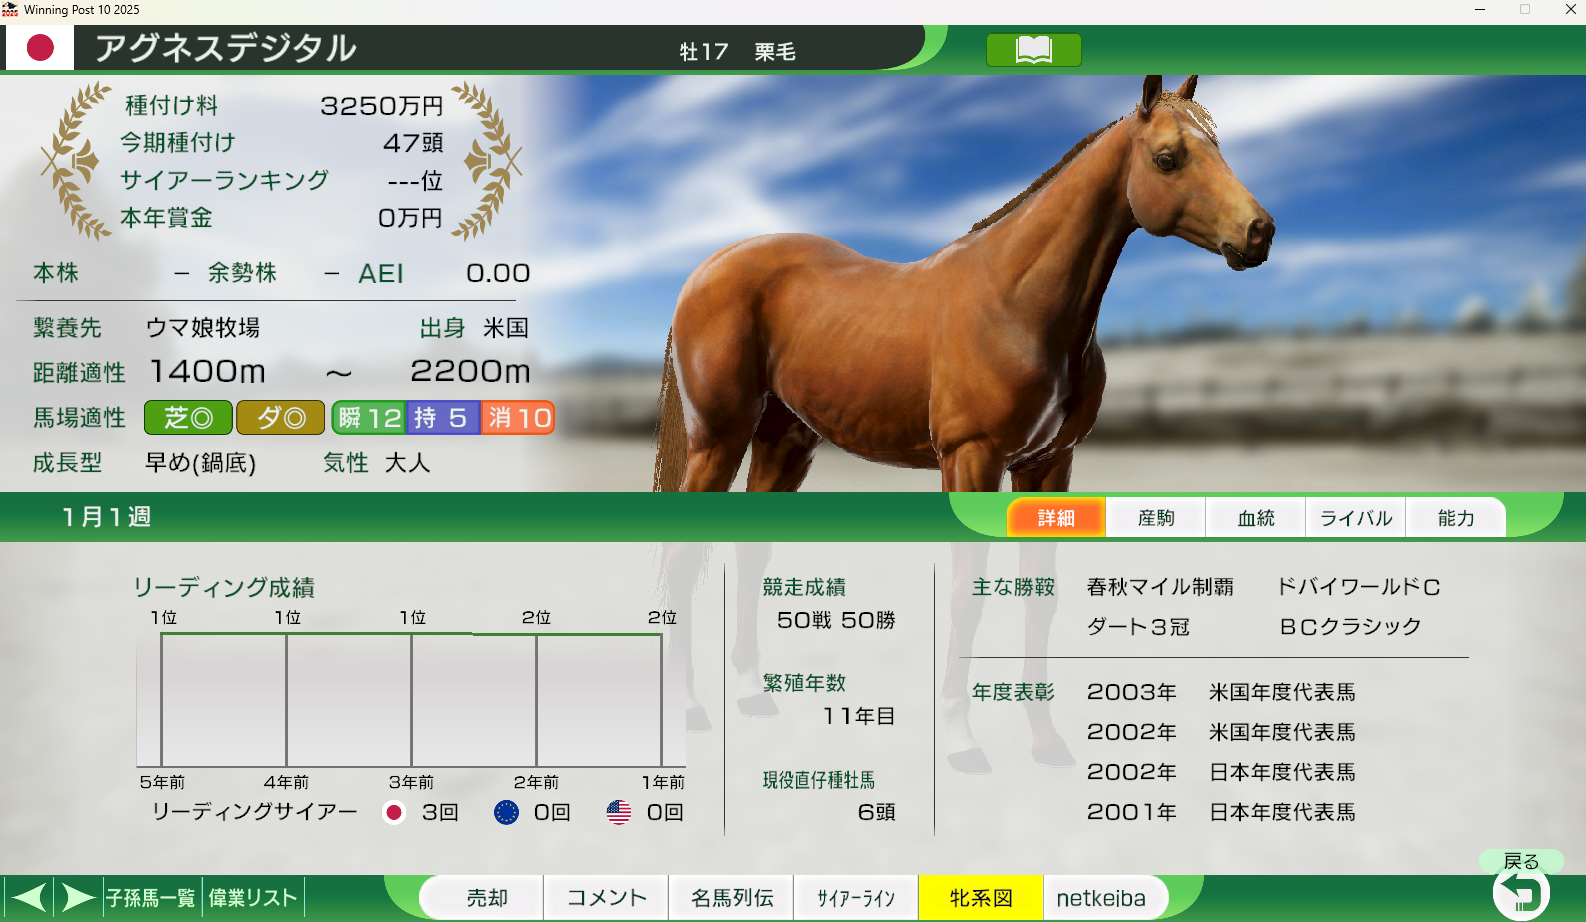The image size is (1586, 922).
Task: Close the Winning Post window
Action: (1570, 10)
